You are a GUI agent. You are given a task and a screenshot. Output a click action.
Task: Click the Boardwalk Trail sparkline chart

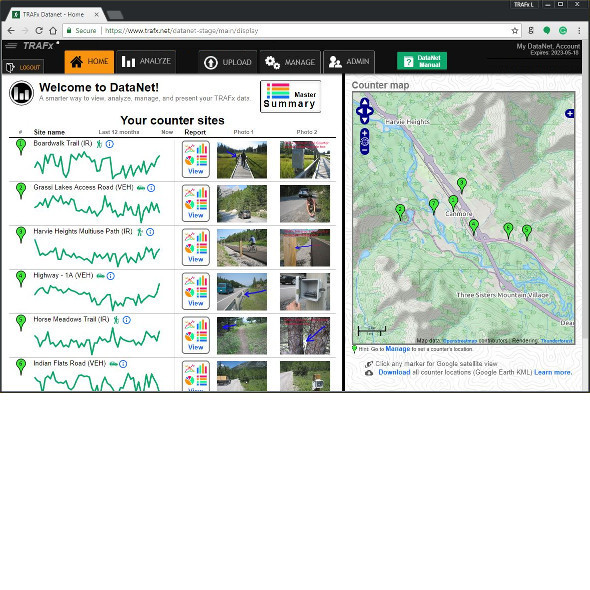click(97, 164)
